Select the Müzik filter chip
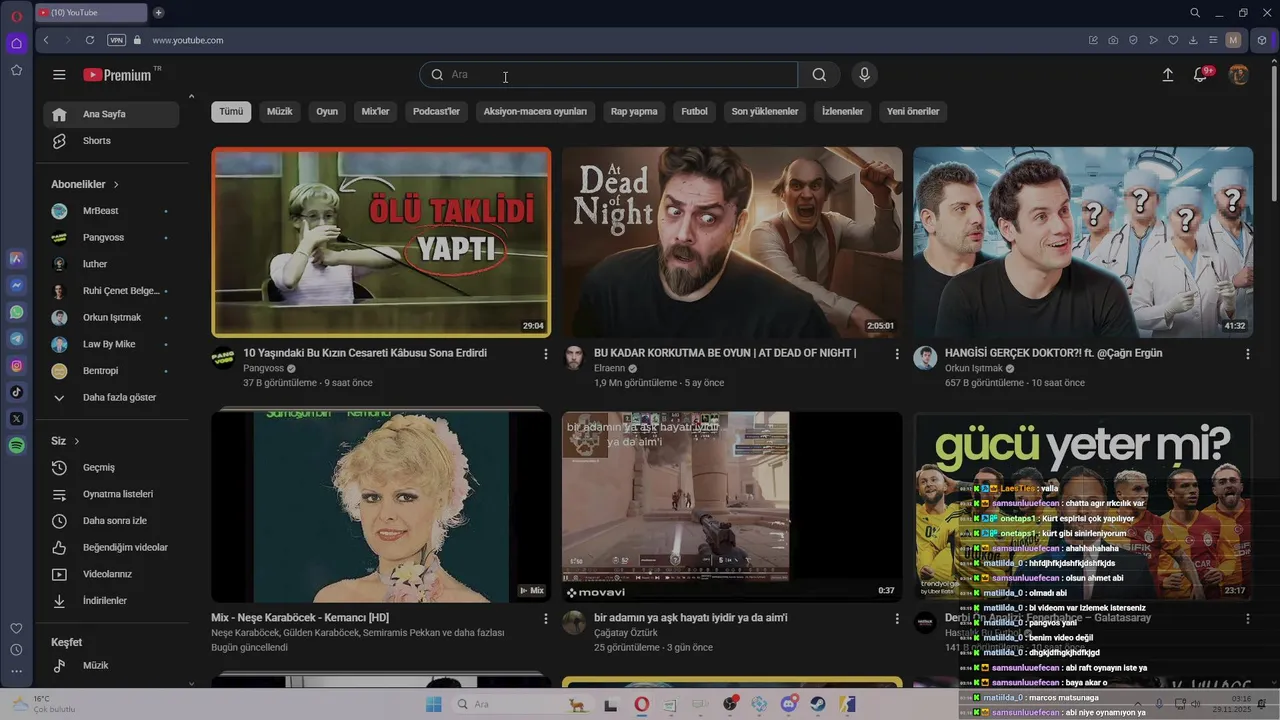The image size is (1280, 720). pyautogui.click(x=280, y=111)
